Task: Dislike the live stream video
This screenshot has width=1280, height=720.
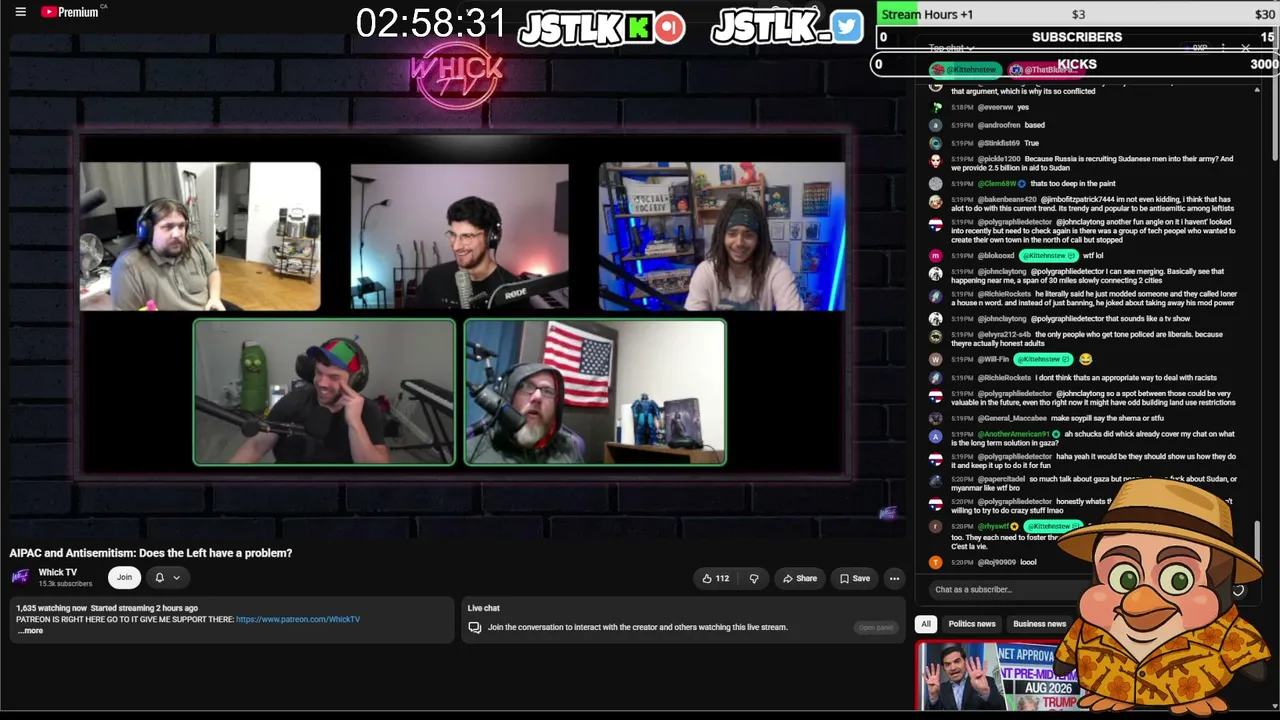Action: 754,578
